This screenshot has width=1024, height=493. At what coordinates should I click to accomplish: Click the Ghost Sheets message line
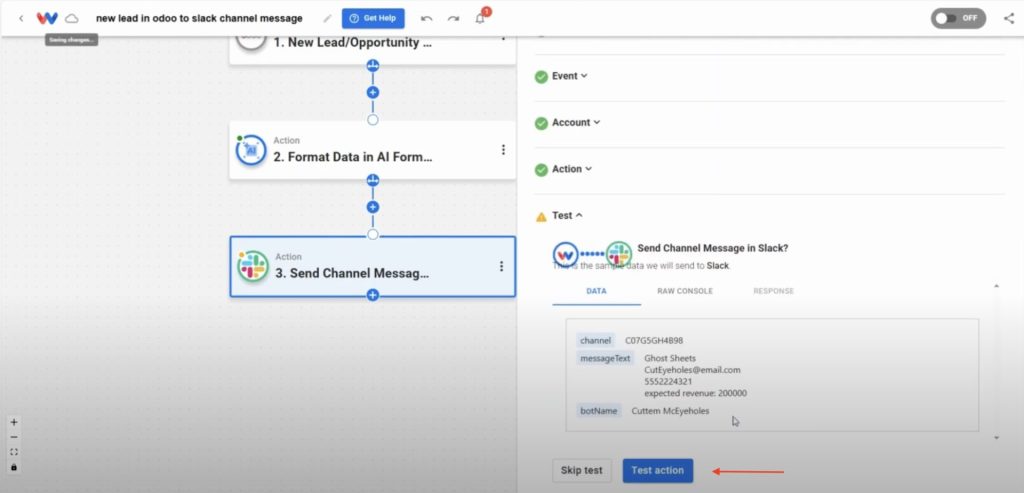[x=670, y=358]
